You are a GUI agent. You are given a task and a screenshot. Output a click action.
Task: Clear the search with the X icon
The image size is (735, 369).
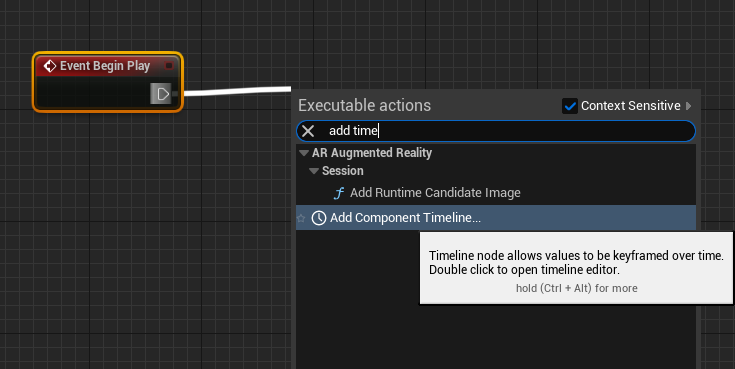click(308, 131)
